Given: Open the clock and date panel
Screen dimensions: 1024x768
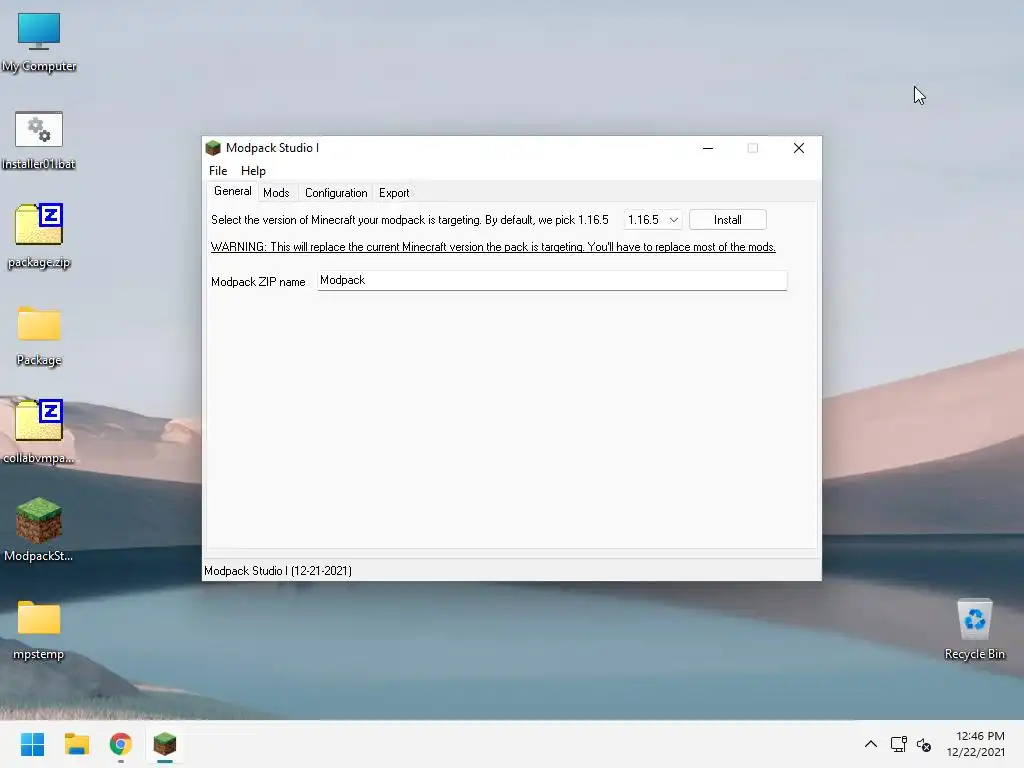Looking at the screenshot, I should [x=976, y=744].
